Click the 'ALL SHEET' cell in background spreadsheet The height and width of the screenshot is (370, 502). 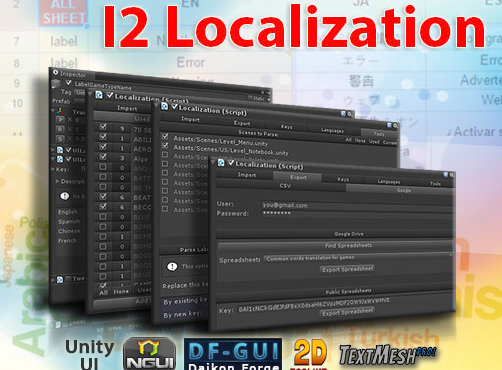pyautogui.click(x=63, y=12)
